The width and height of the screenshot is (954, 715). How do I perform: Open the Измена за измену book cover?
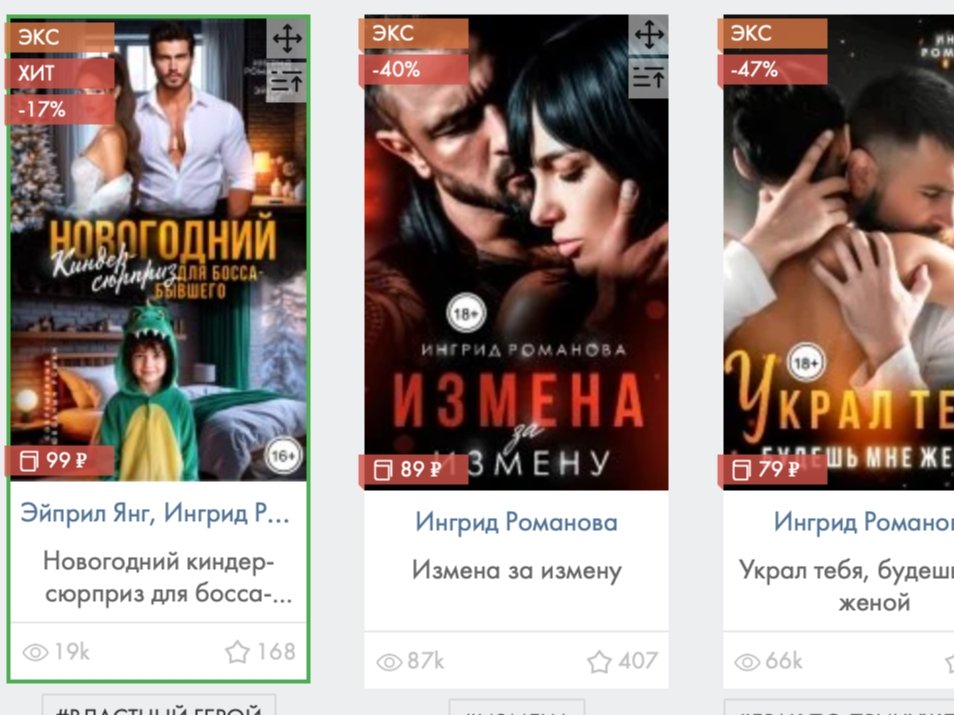click(x=516, y=253)
